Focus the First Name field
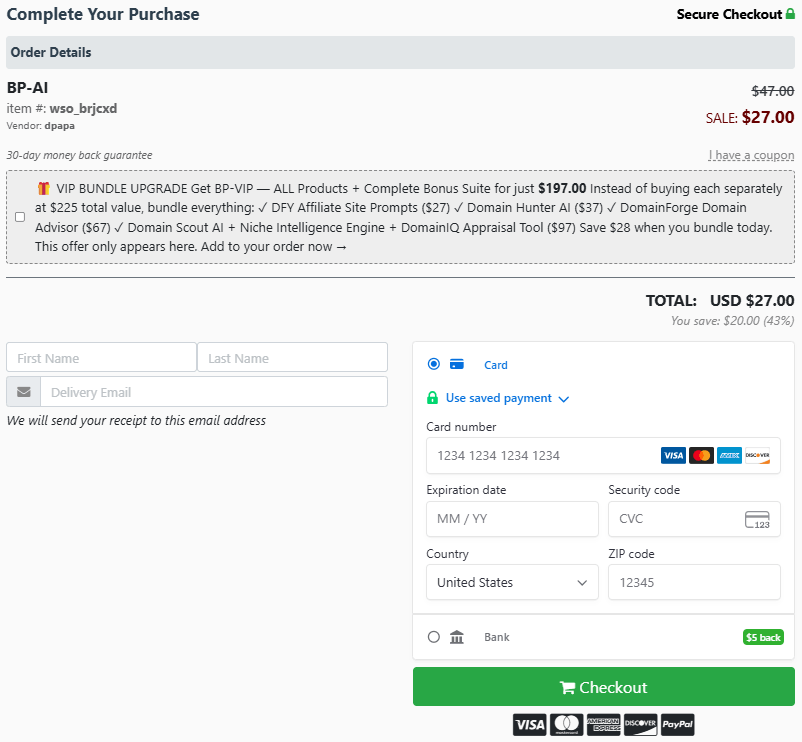Screen dimensions: 802x742 click(101, 357)
